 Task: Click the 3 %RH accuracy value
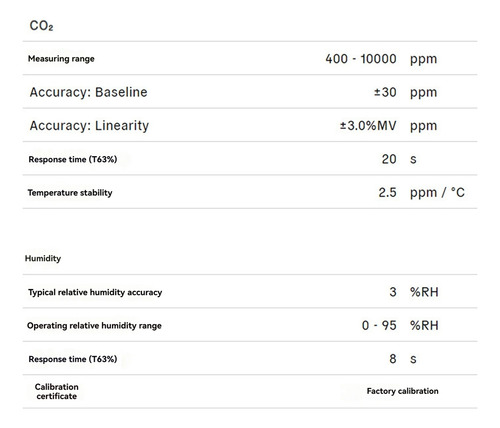click(393, 292)
